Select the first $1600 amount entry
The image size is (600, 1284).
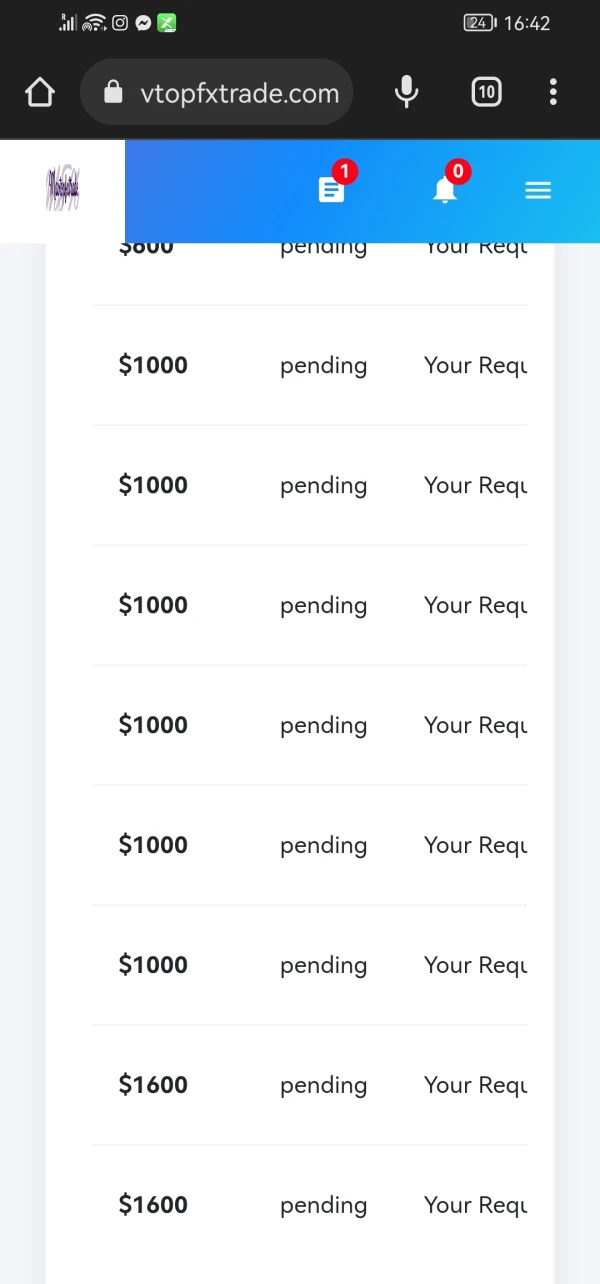pyautogui.click(x=153, y=1085)
